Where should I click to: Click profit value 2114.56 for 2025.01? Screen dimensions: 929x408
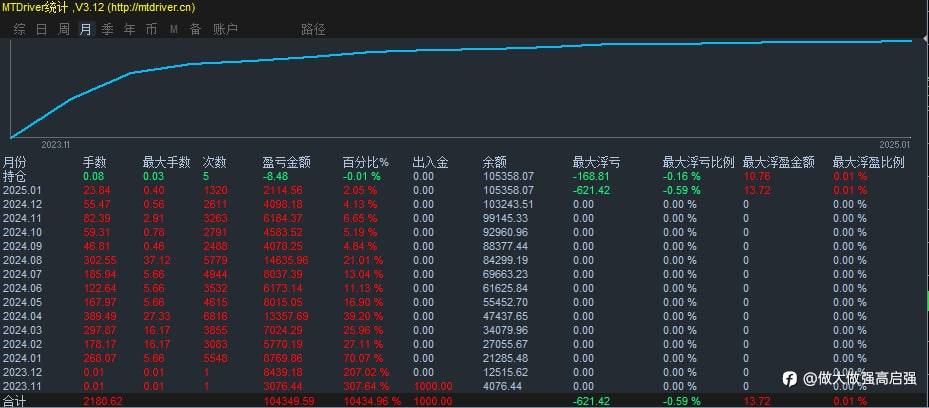click(283, 191)
